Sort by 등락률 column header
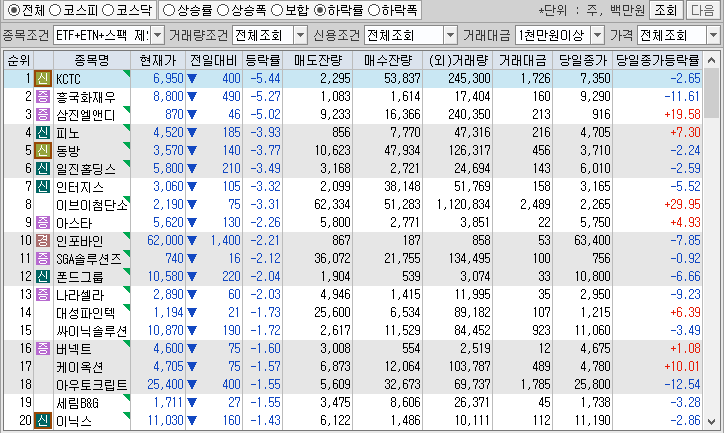The image size is (724, 433). point(263,60)
